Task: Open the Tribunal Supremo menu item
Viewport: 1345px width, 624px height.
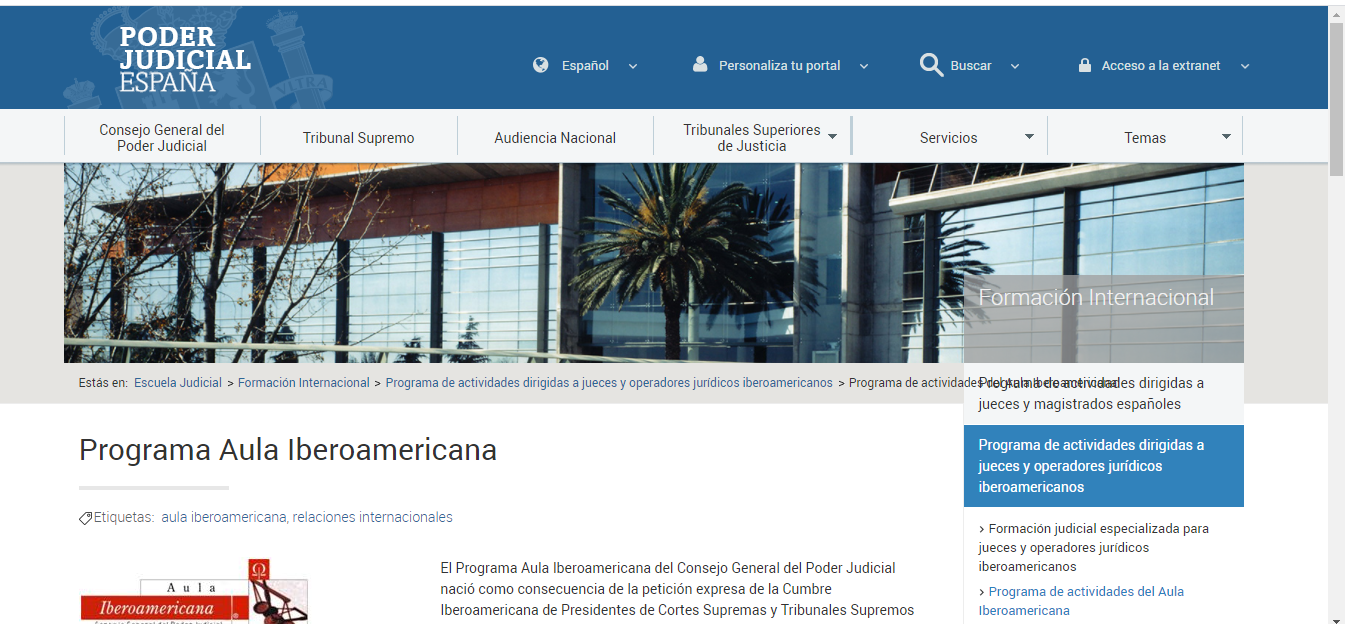Action: (x=358, y=138)
